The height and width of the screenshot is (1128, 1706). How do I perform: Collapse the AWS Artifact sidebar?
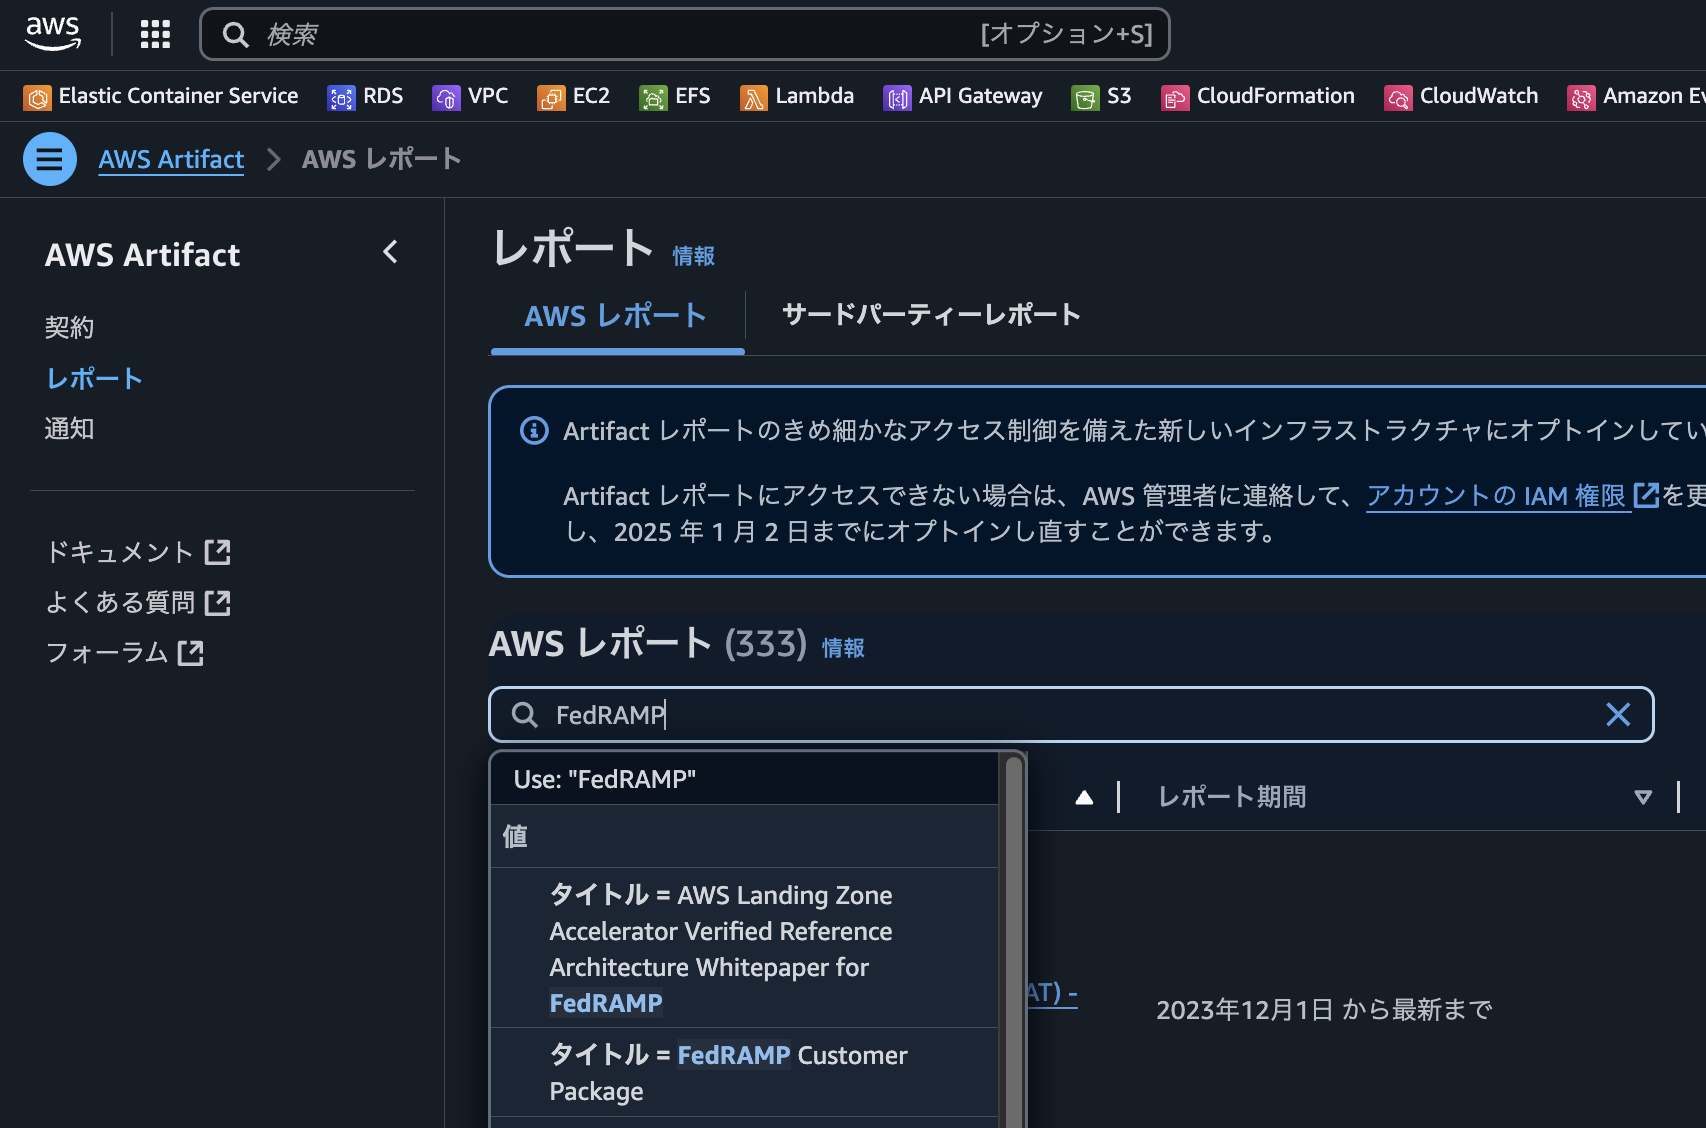(390, 252)
